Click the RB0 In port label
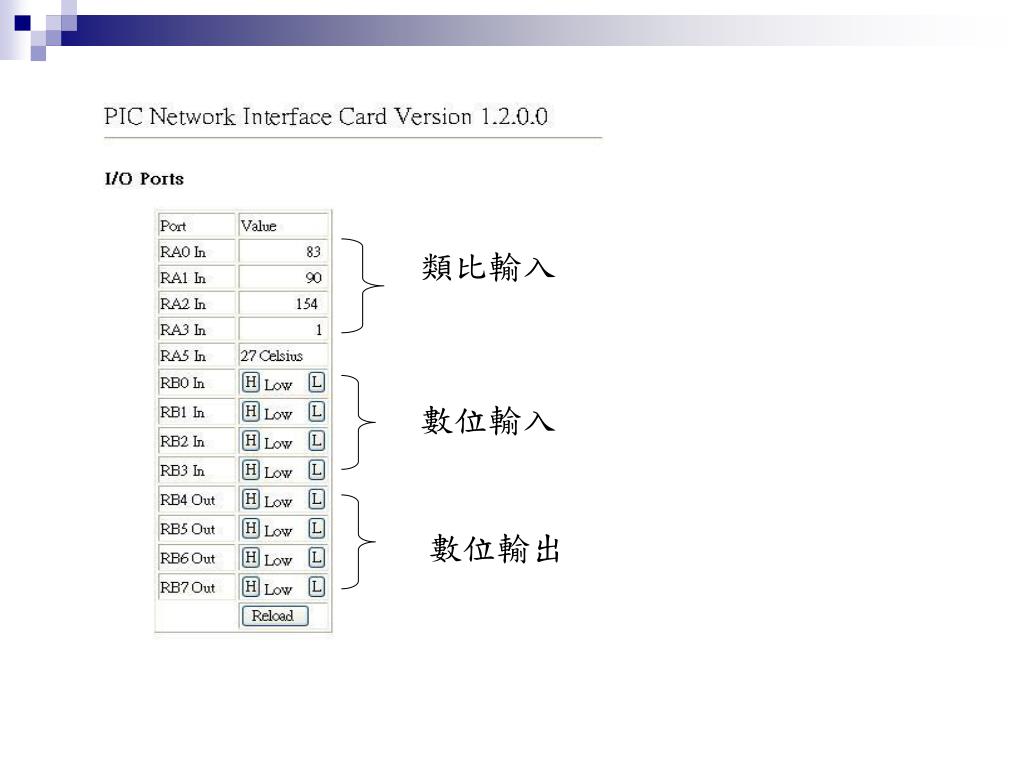 pos(182,383)
